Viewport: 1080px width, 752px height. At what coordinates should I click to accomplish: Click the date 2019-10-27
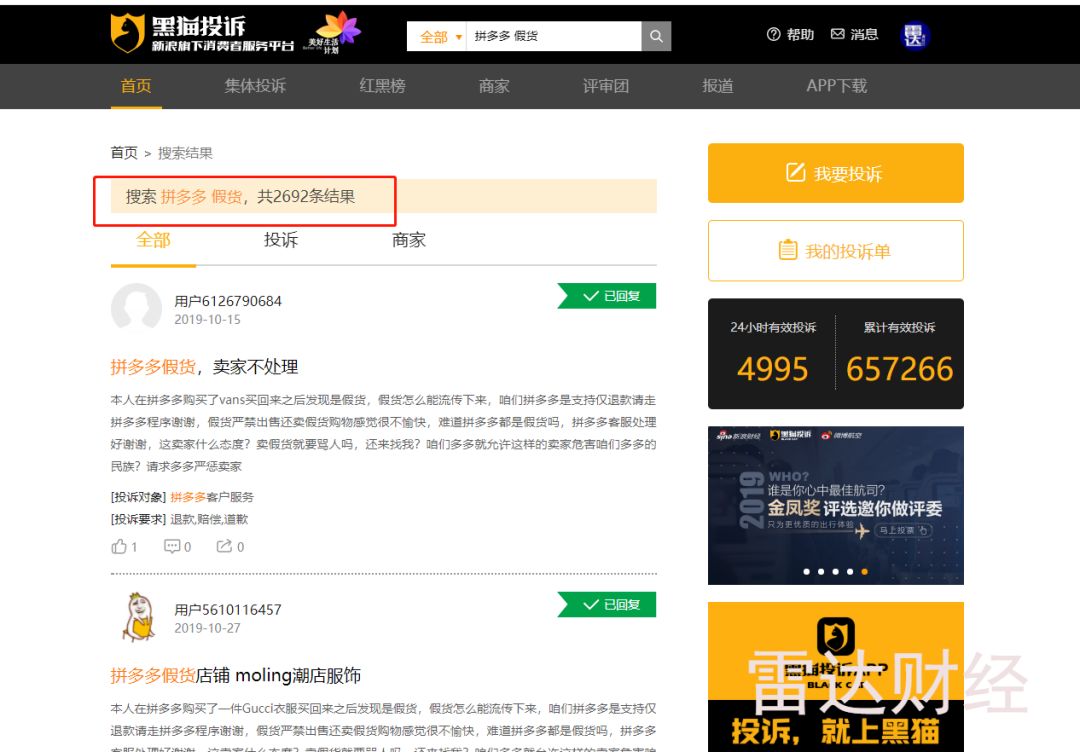point(207,628)
